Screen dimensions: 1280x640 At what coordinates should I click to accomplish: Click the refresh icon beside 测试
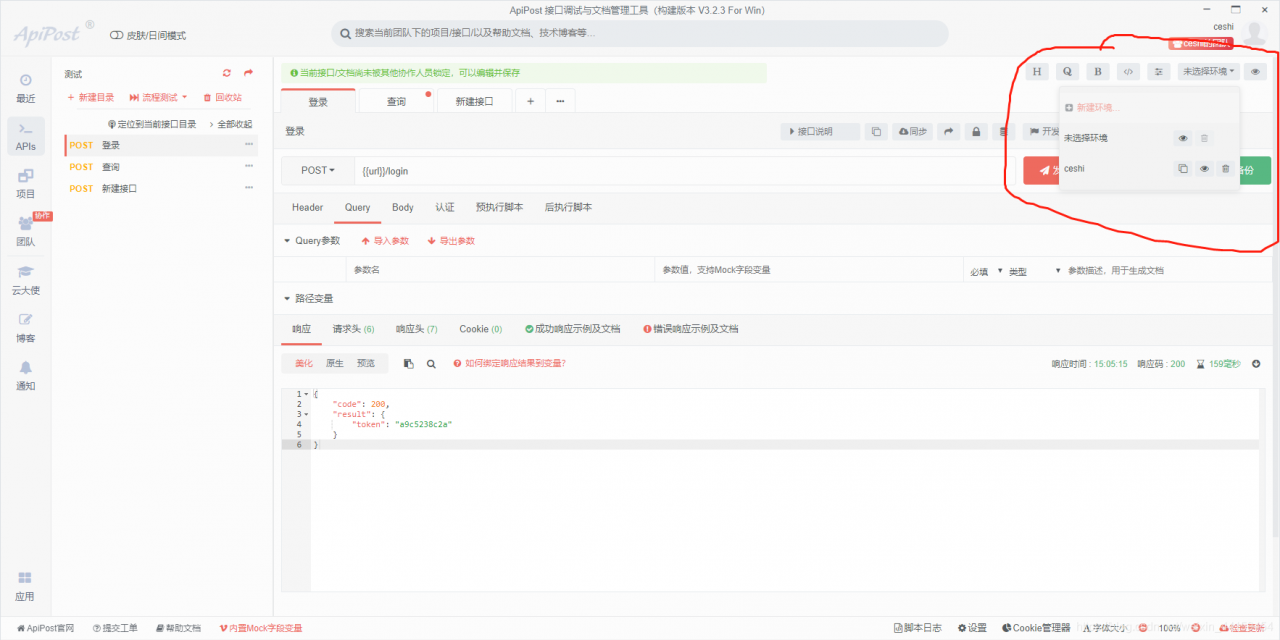coord(227,73)
